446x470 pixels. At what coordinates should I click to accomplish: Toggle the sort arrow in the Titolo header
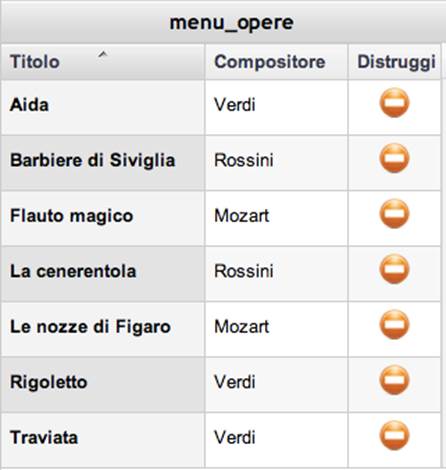103,54
